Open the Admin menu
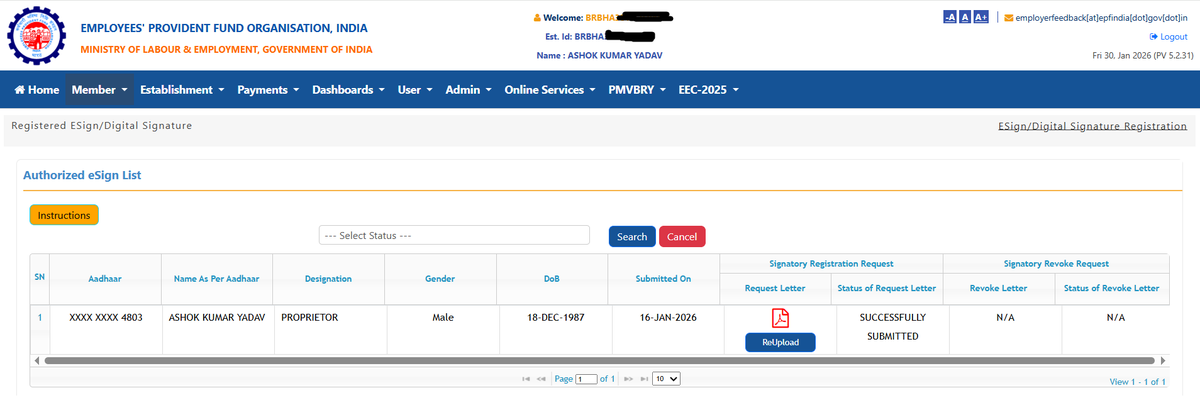 468,90
